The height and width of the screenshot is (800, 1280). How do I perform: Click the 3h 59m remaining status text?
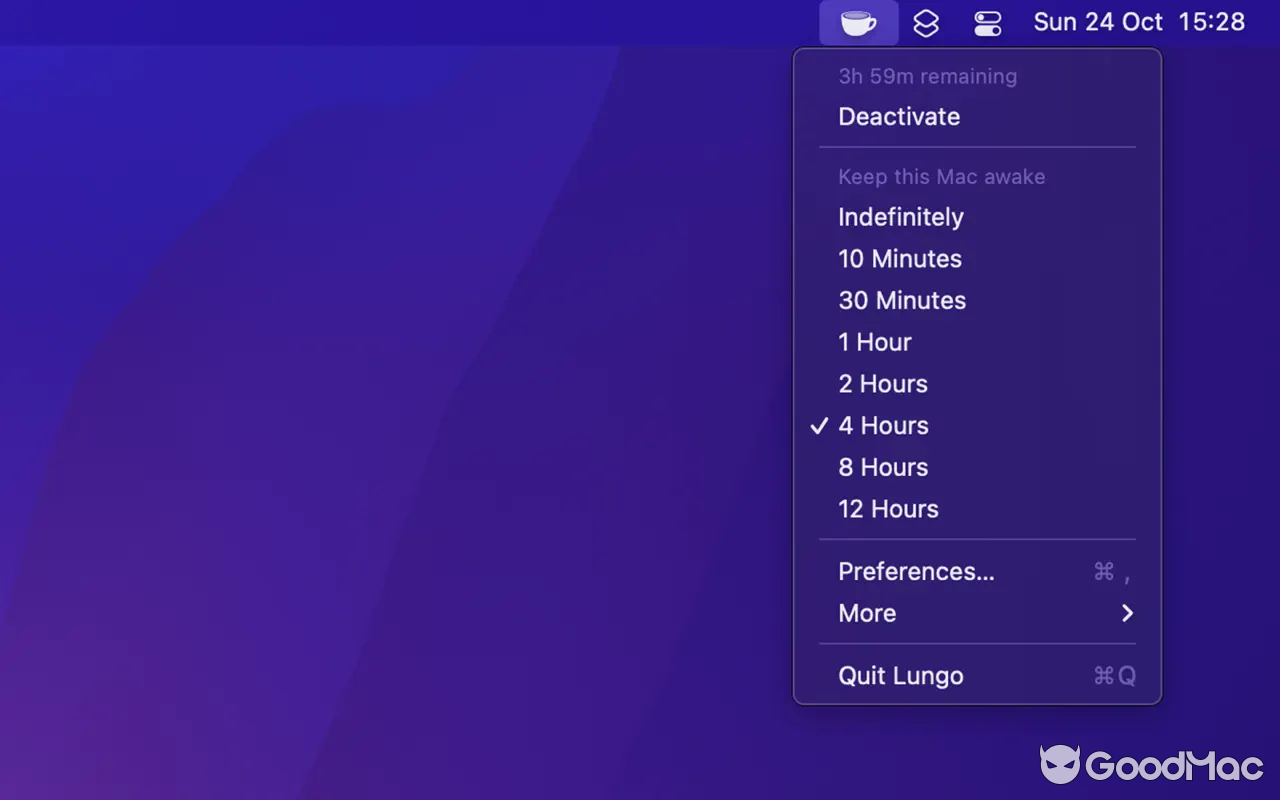pos(927,76)
